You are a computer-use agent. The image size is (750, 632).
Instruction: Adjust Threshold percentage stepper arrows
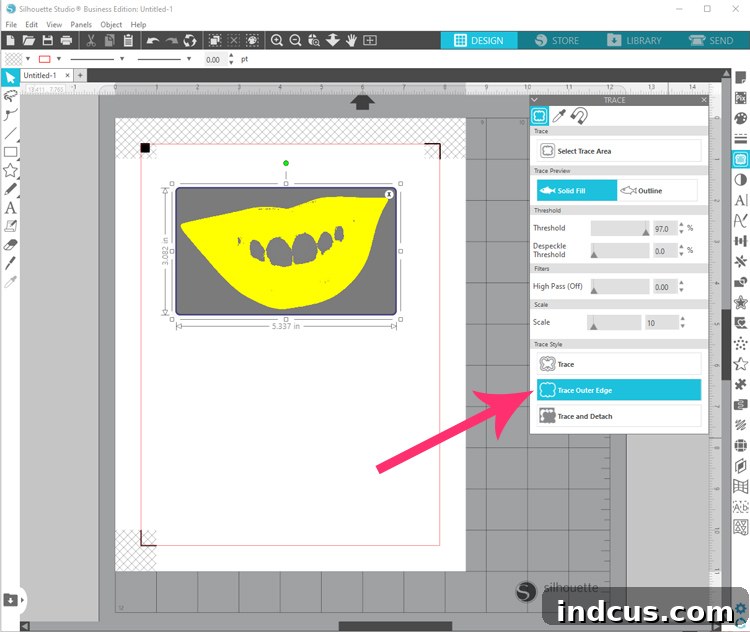pos(681,228)
